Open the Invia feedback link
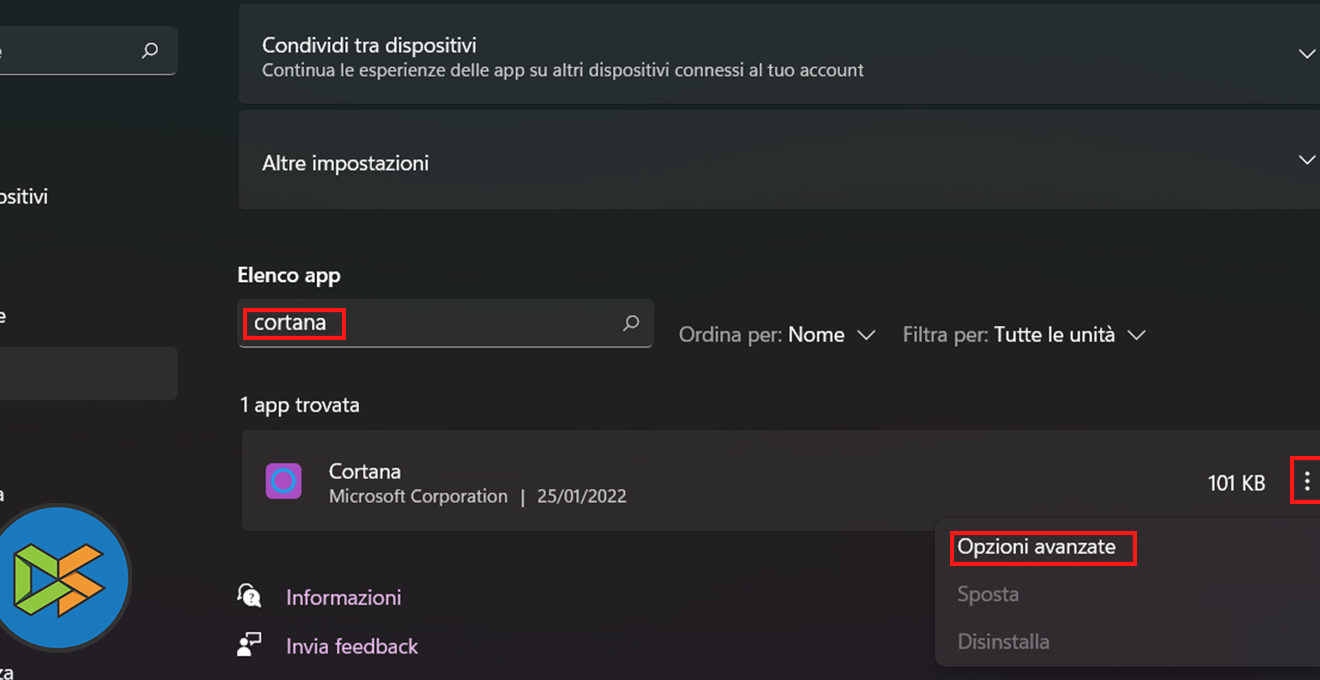 point(352,646)
